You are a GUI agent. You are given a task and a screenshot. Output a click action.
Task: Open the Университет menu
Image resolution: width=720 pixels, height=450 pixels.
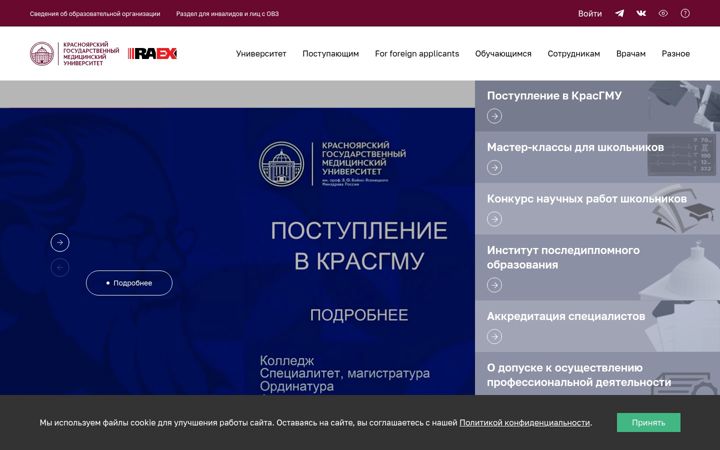pos(261,54)
